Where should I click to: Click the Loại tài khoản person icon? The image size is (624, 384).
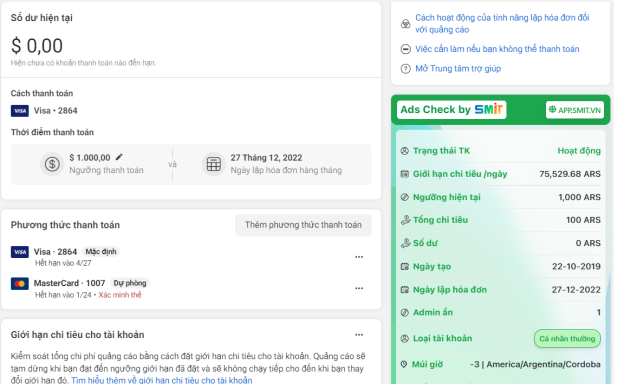point(405,339)
